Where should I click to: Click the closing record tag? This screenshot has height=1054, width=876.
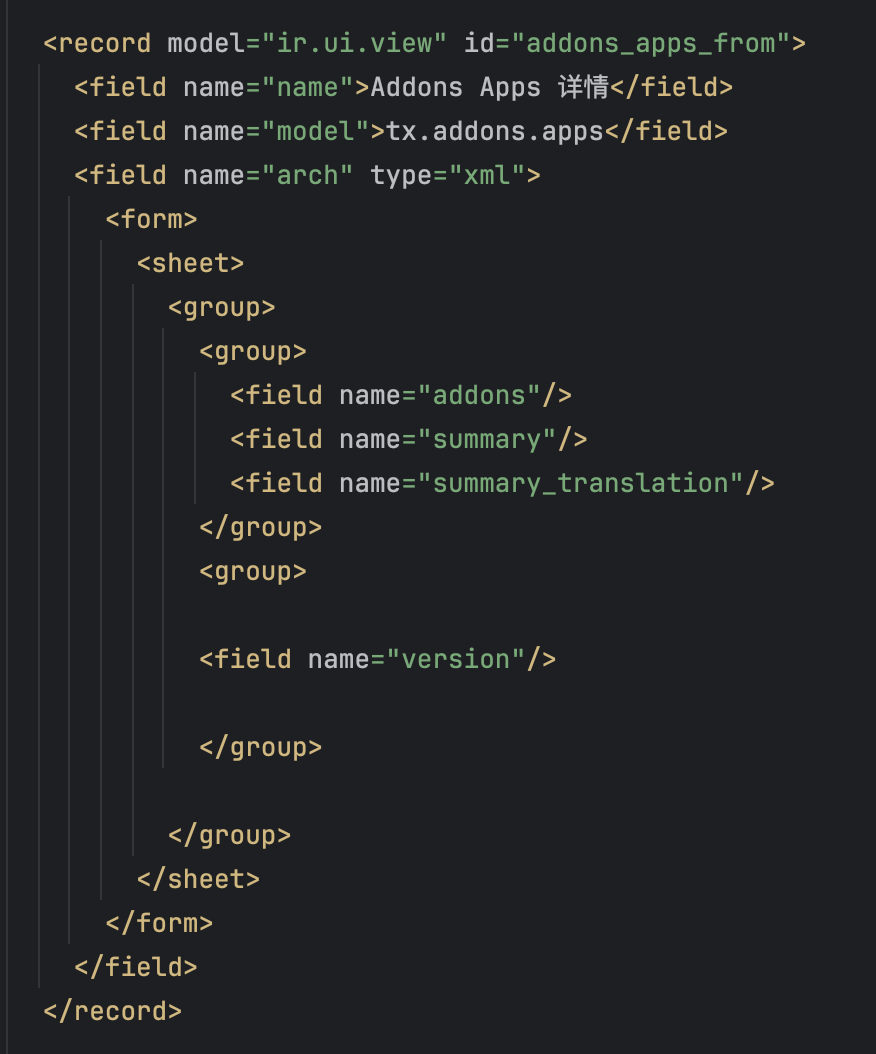click(113, 1011)
